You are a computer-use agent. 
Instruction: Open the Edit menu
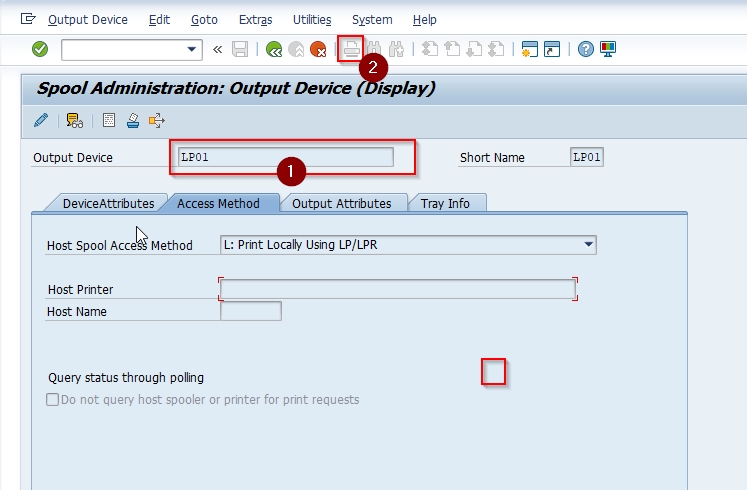(x=159, y=20)
